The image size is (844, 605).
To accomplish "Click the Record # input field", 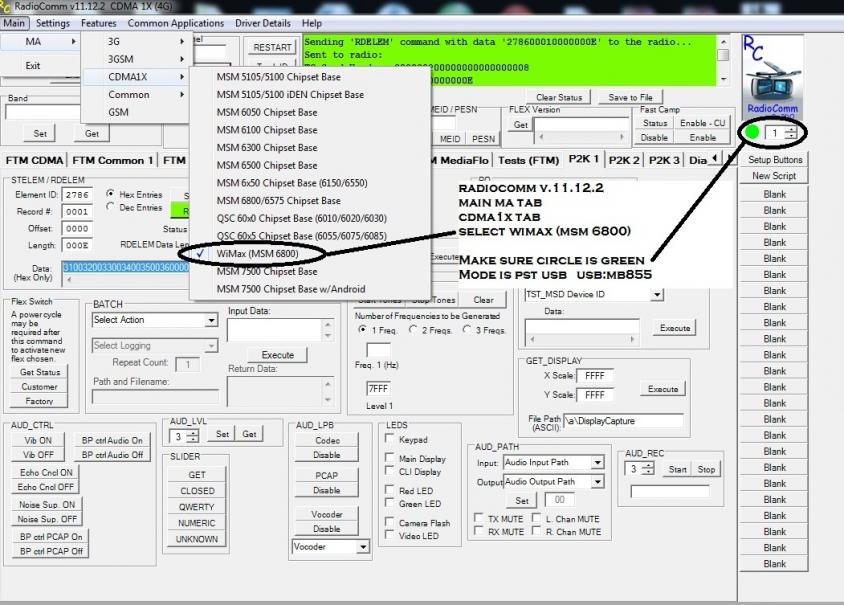I will tap(78, 212).
